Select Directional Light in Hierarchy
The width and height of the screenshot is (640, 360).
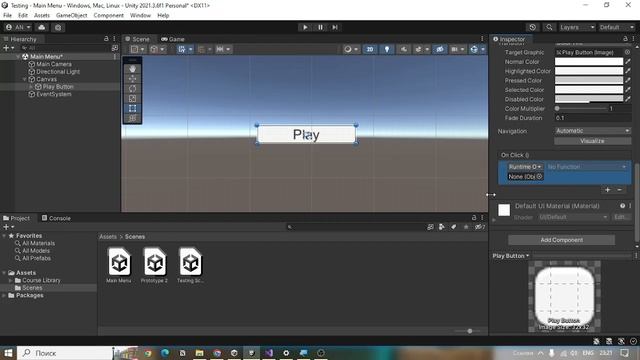[58, 72]
